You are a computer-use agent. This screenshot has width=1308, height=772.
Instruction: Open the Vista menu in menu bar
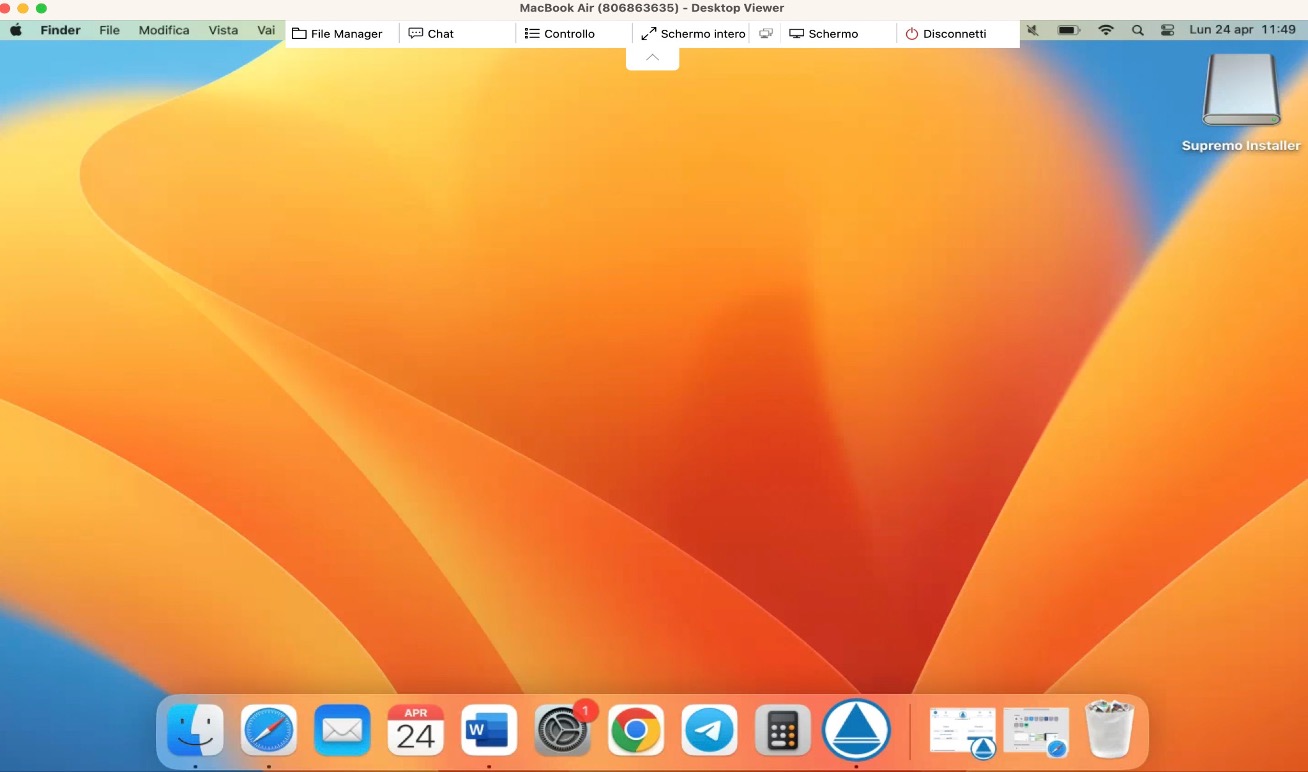pos(223,31)
